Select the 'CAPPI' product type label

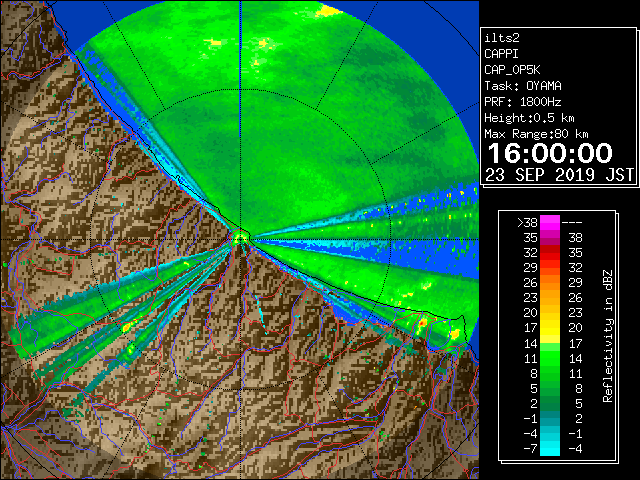click(x=501, y=54)
